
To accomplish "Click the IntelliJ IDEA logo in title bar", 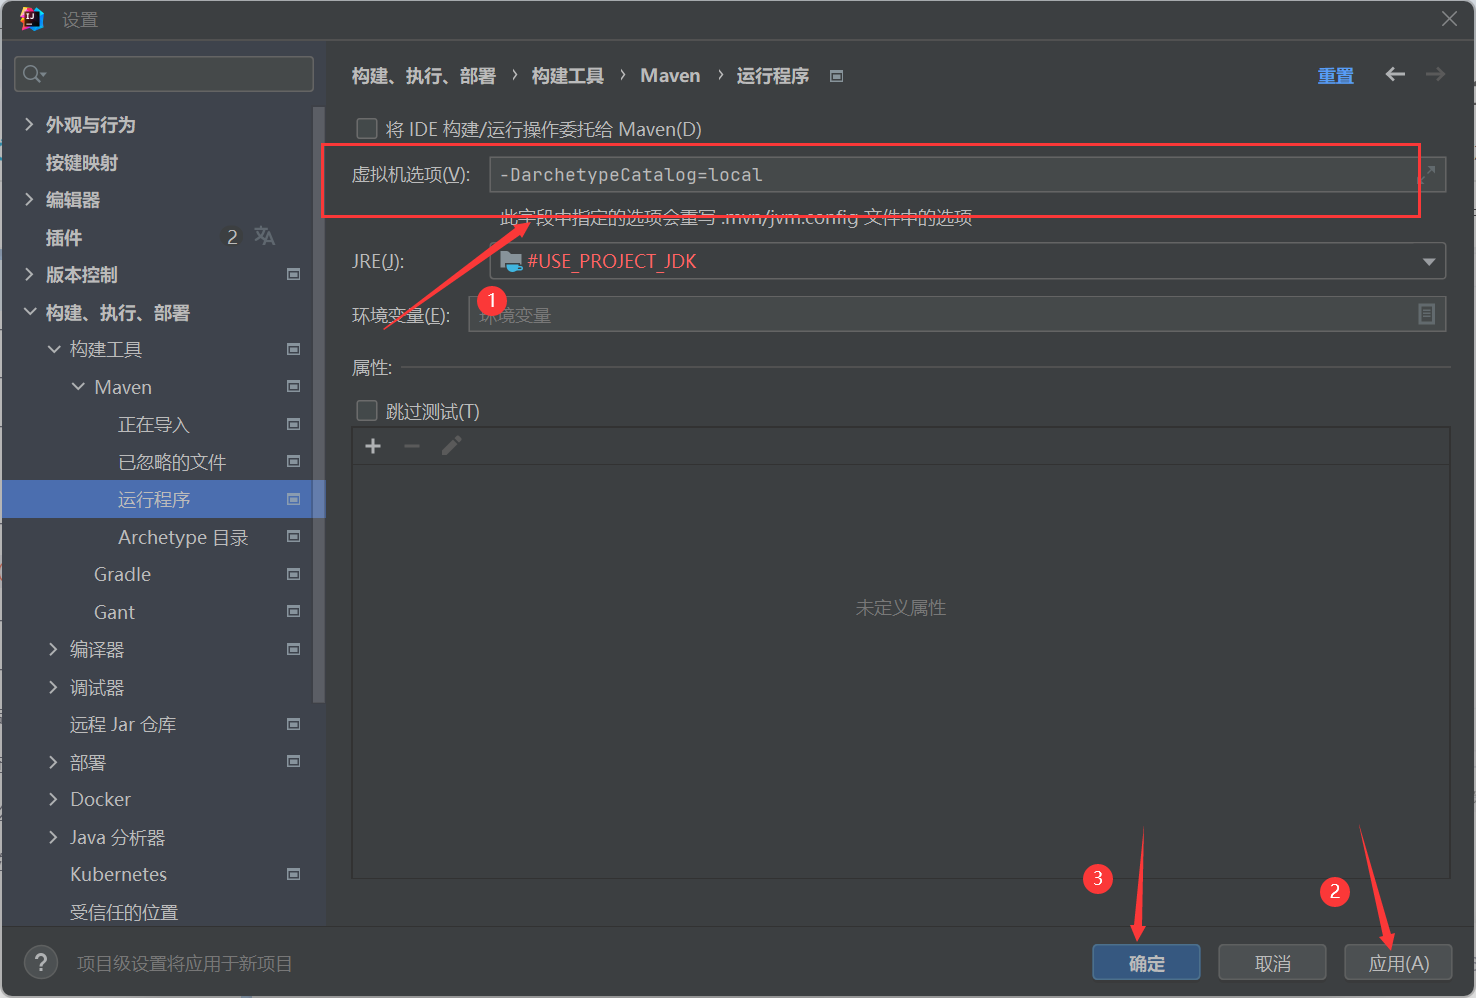I will pyautogui.click(x=32, y=19).
